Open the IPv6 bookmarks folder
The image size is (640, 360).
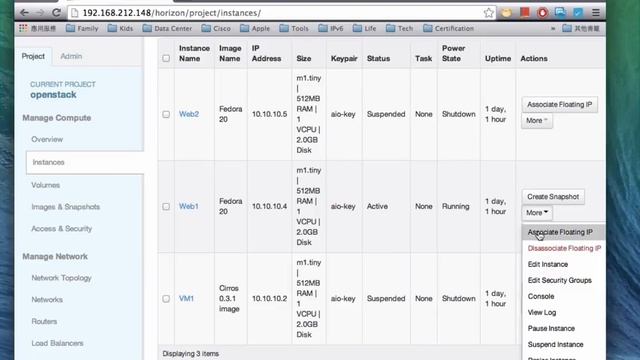pos(331,28)
